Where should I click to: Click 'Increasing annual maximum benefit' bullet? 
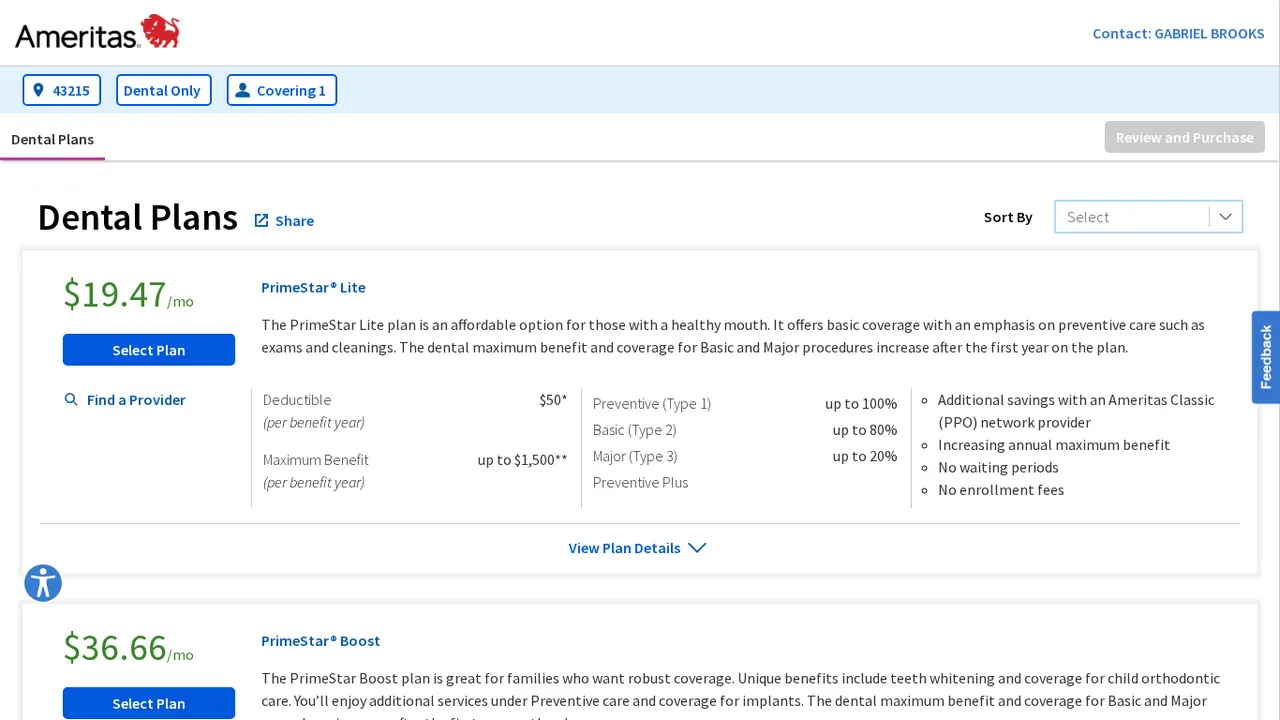[x=1054, y=445]
